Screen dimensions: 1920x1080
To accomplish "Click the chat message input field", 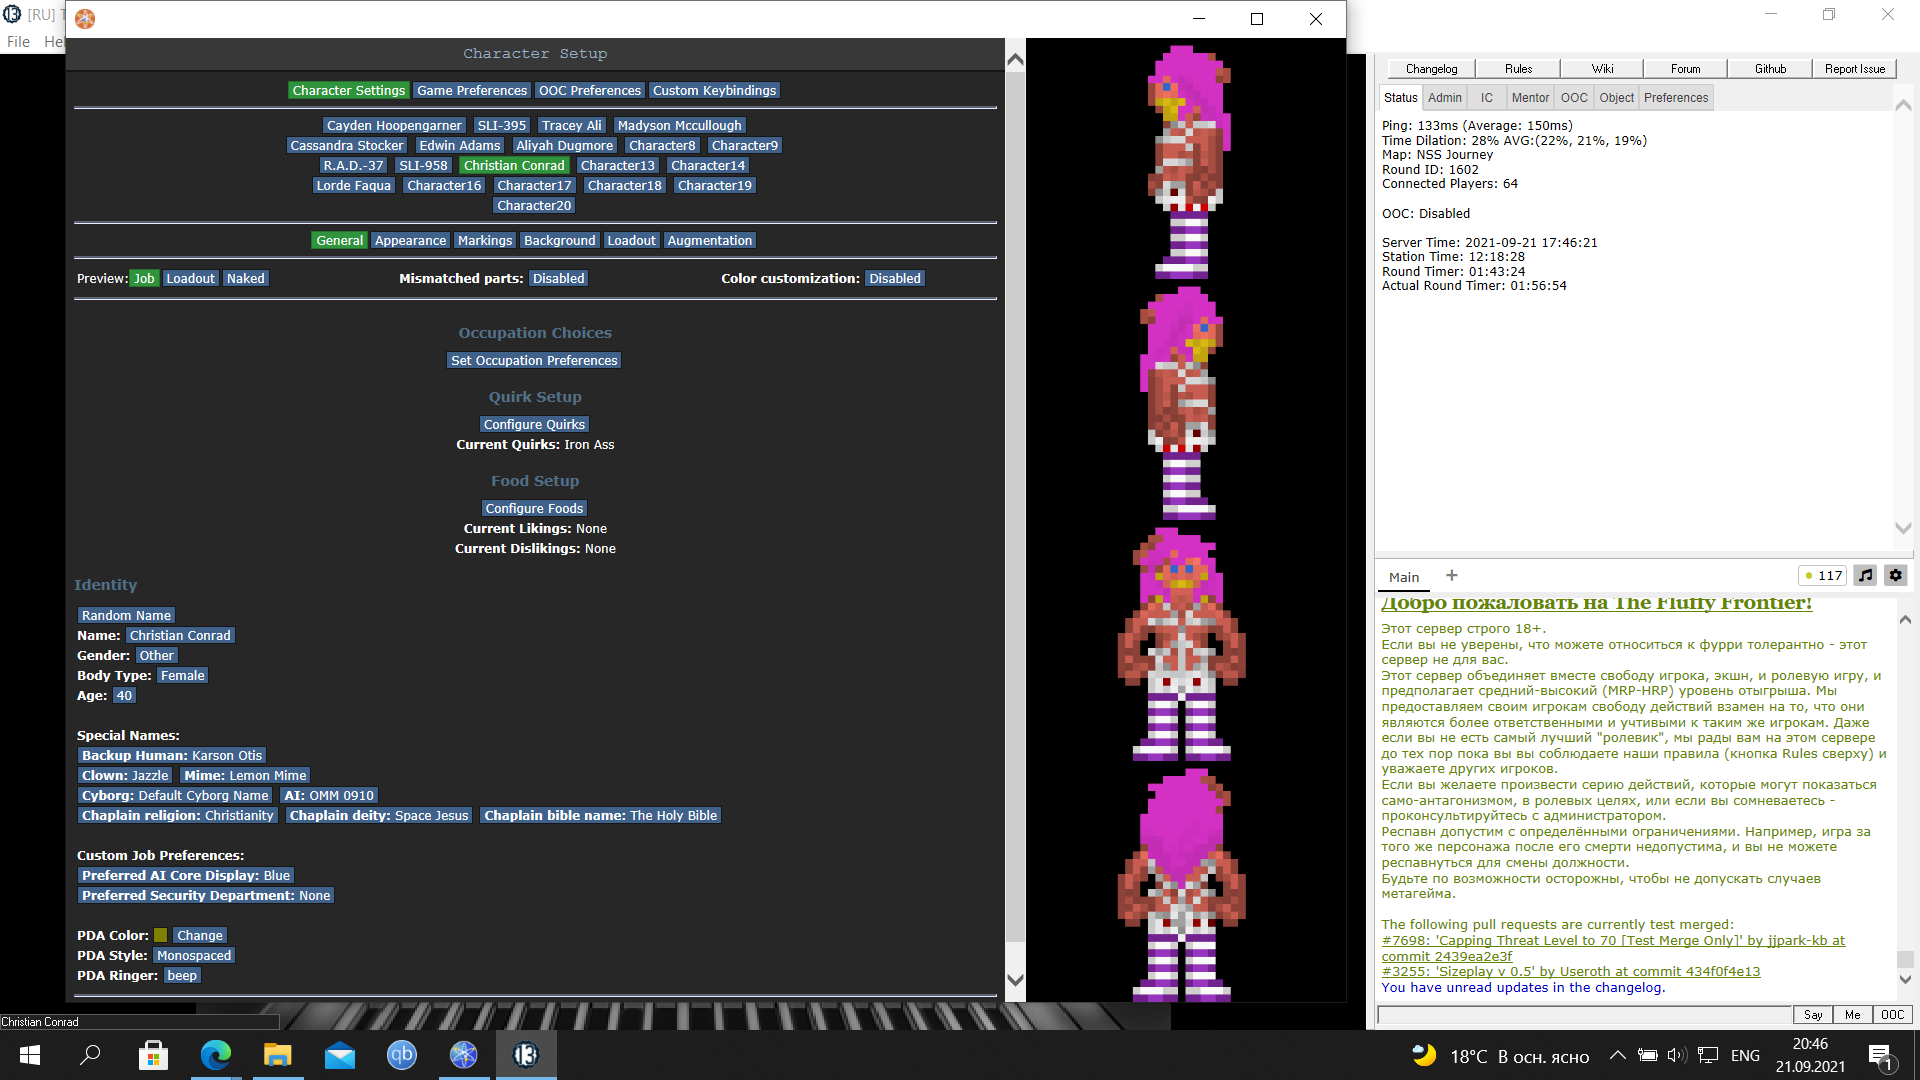I will click(x=1584, y=1014).
